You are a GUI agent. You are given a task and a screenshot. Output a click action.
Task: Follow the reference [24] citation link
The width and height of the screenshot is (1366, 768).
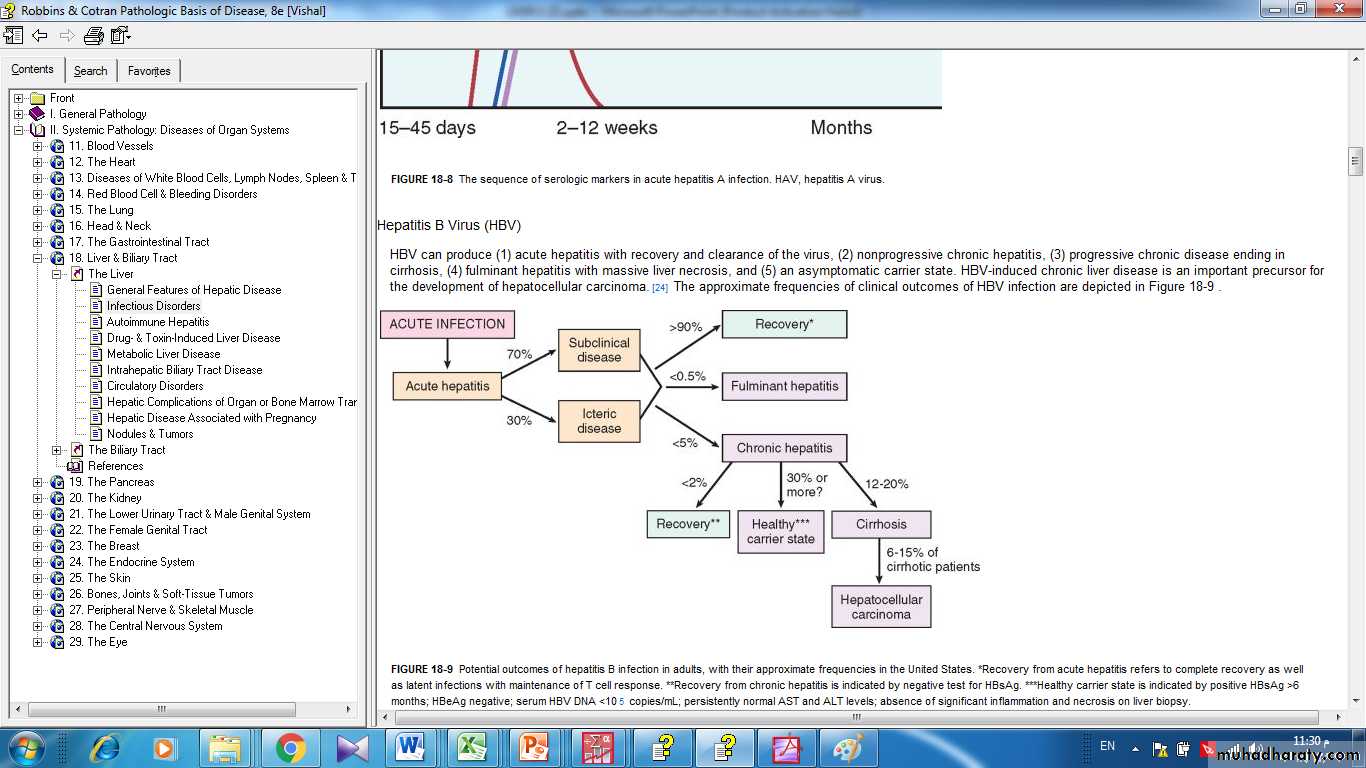(x=660, y=288)
